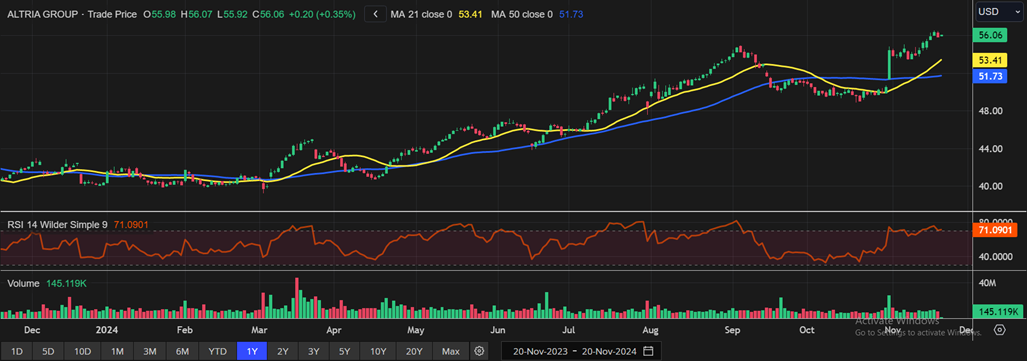Choose the 20Y time range
1027x361 pixels.
tap(414, 351)
